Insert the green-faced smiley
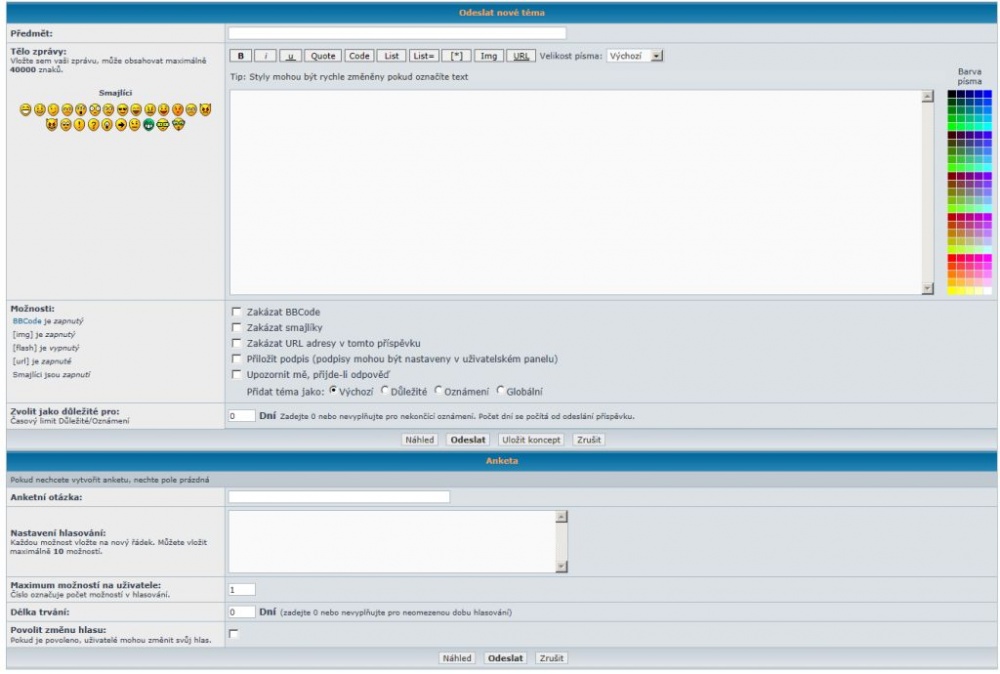The image size is (1000, 674). pos(149,124)
